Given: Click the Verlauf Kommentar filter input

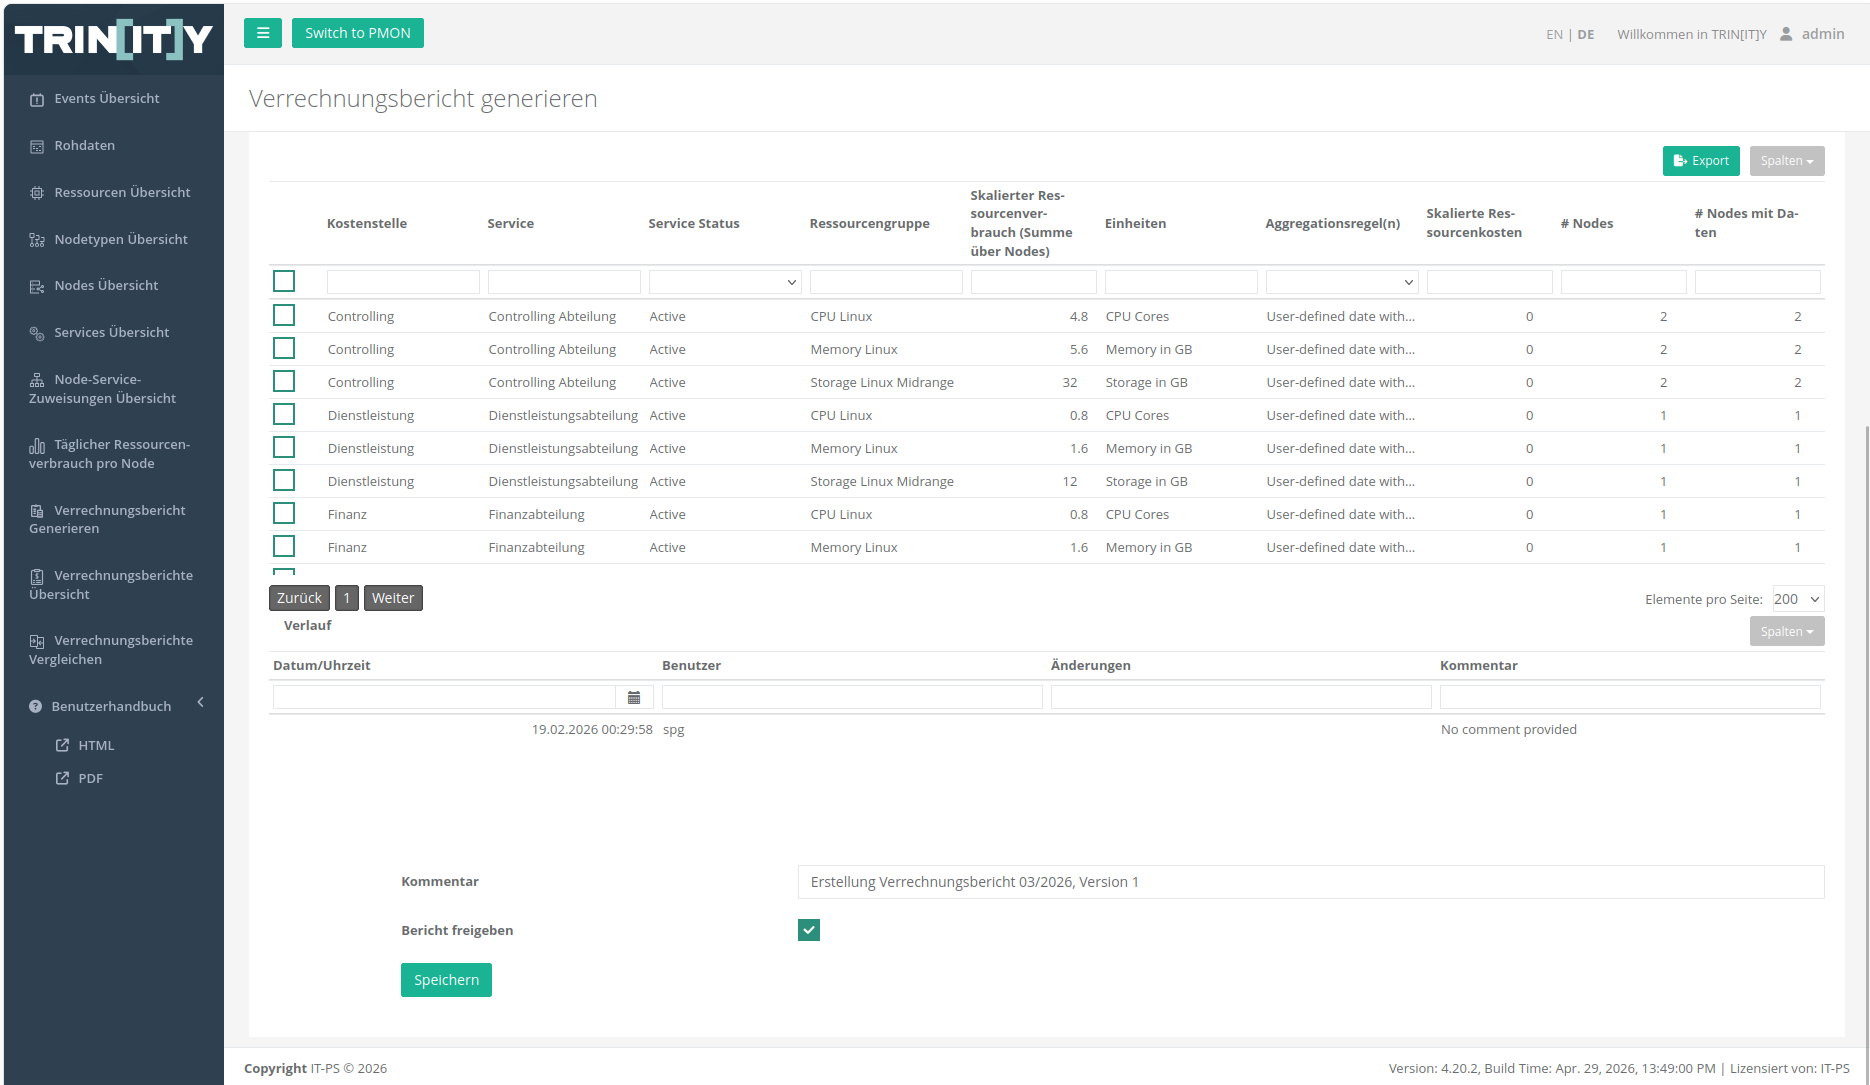Looking at the screenshot, I should (x=1630, y=697).
